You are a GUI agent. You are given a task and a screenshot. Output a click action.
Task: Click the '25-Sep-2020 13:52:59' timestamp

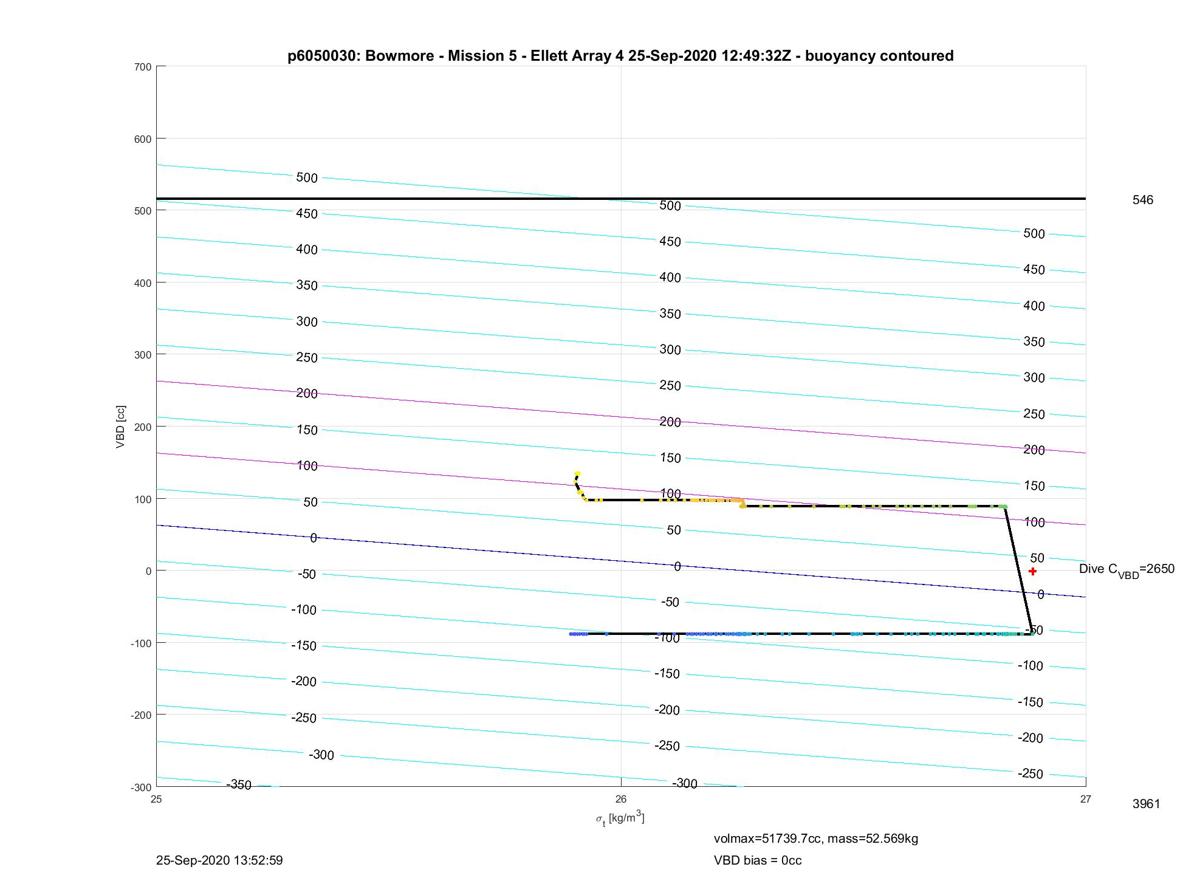click(x=219, y=860)
